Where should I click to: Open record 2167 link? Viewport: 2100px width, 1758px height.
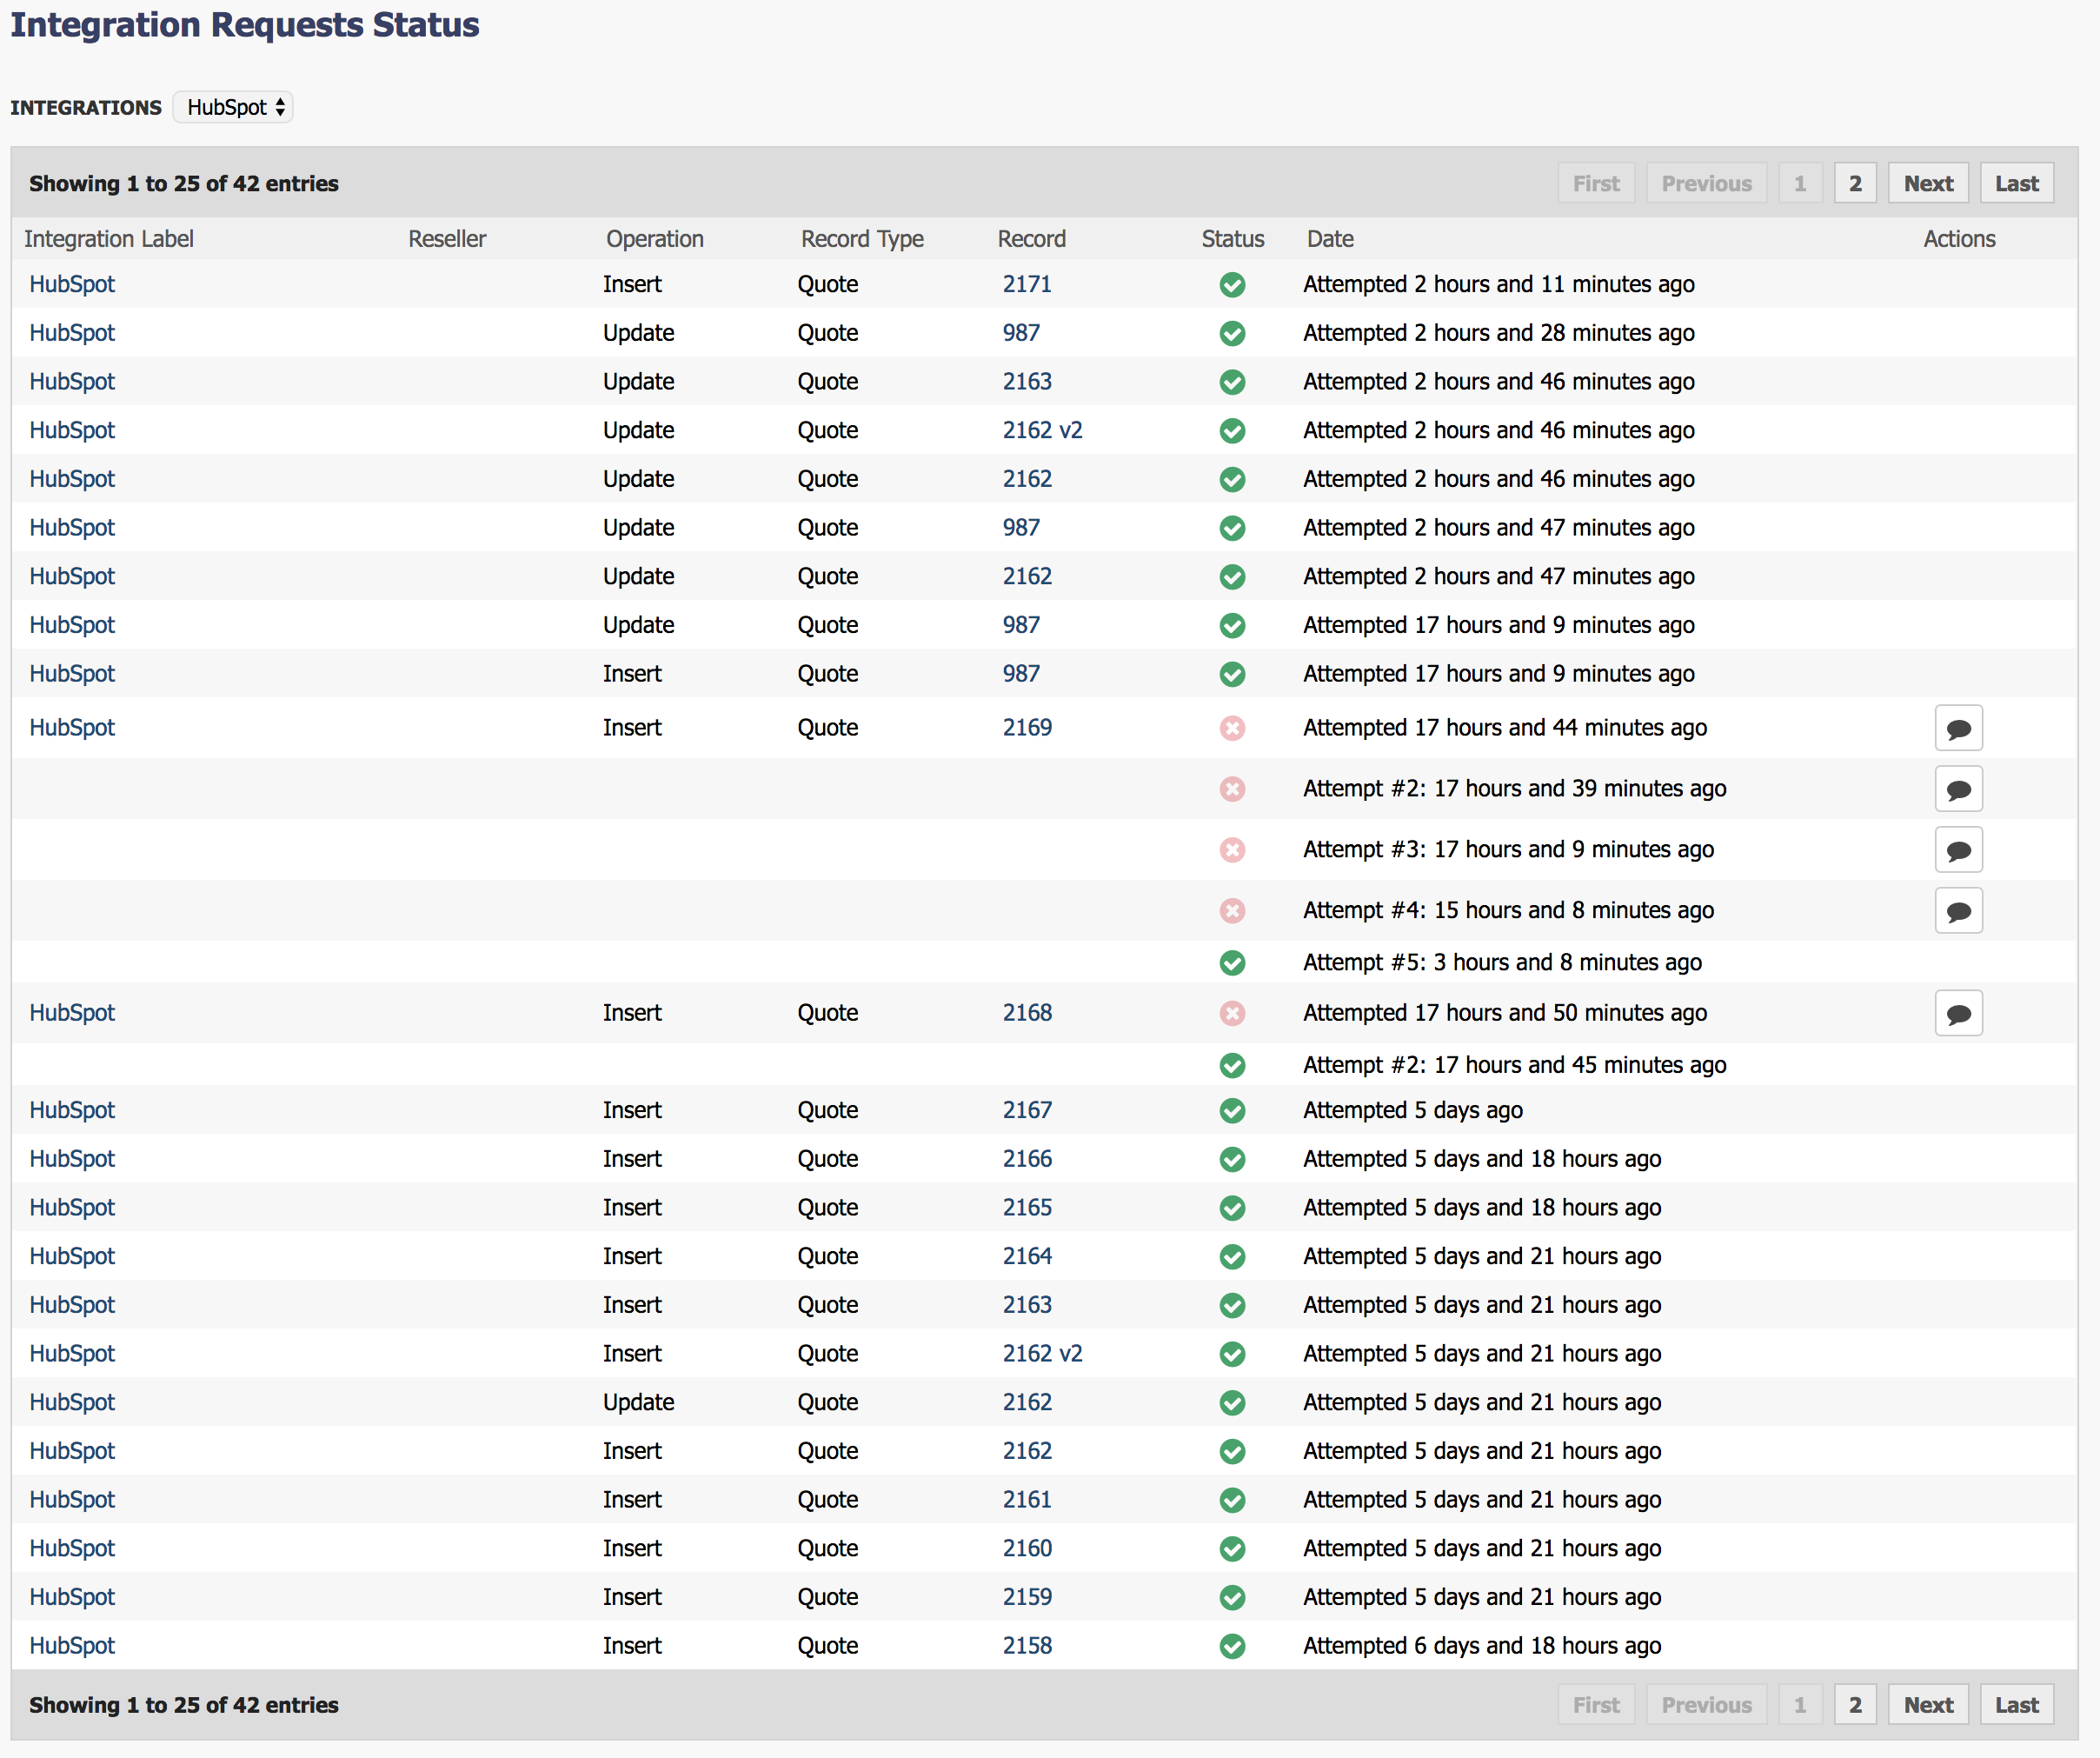[1027, 1110]
